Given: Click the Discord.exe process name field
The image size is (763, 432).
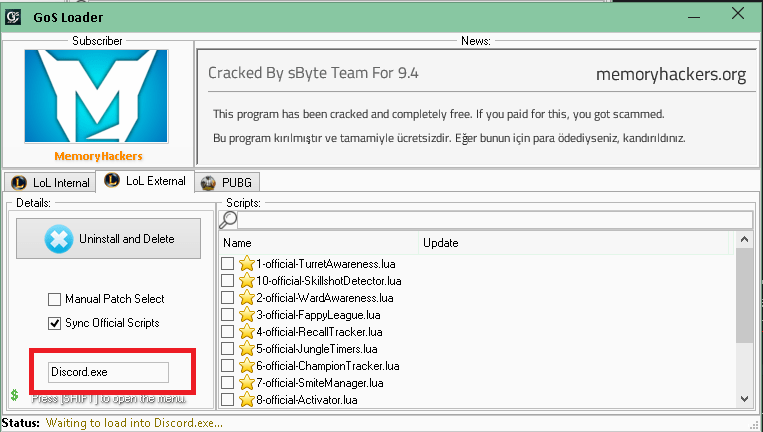Looking at the screenshot, I should 108,372.
